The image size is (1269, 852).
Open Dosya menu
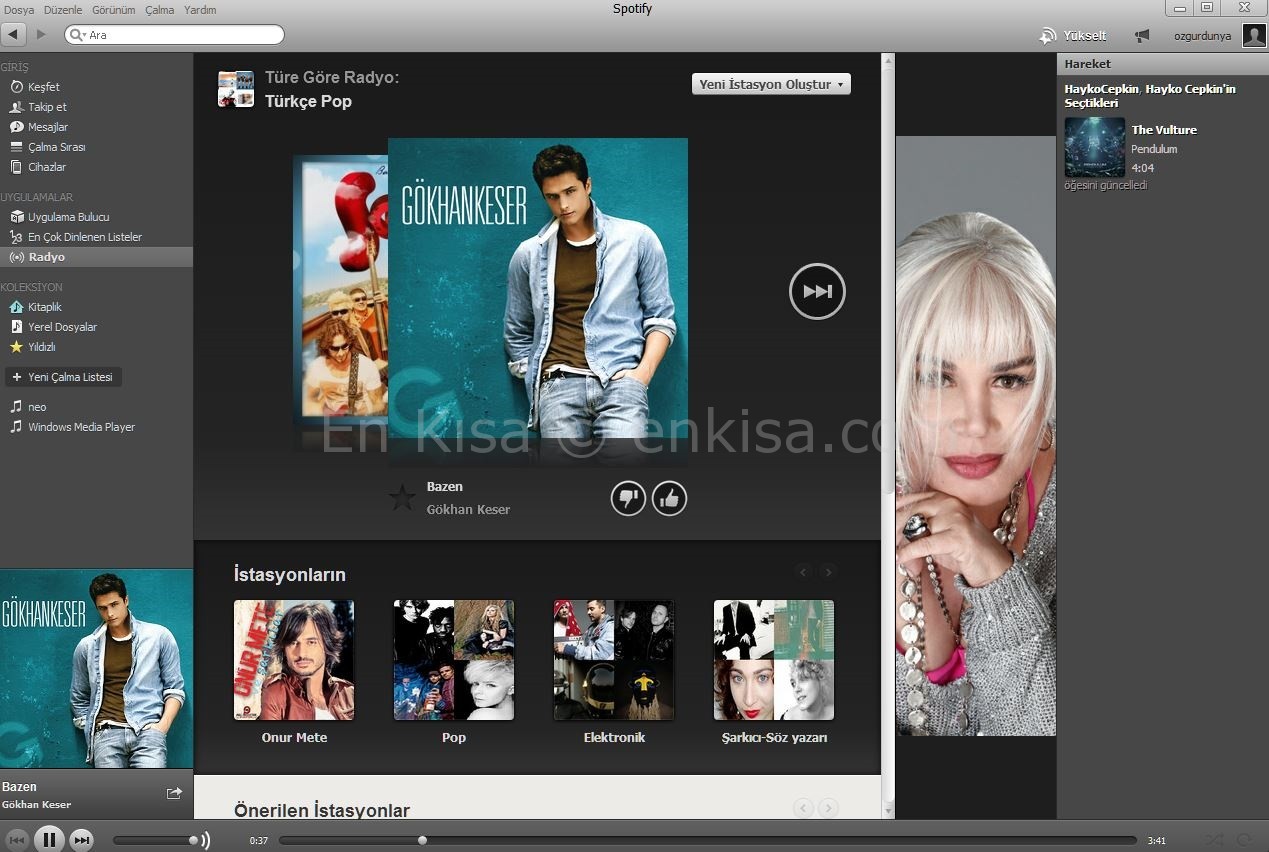tap(19, 10)
